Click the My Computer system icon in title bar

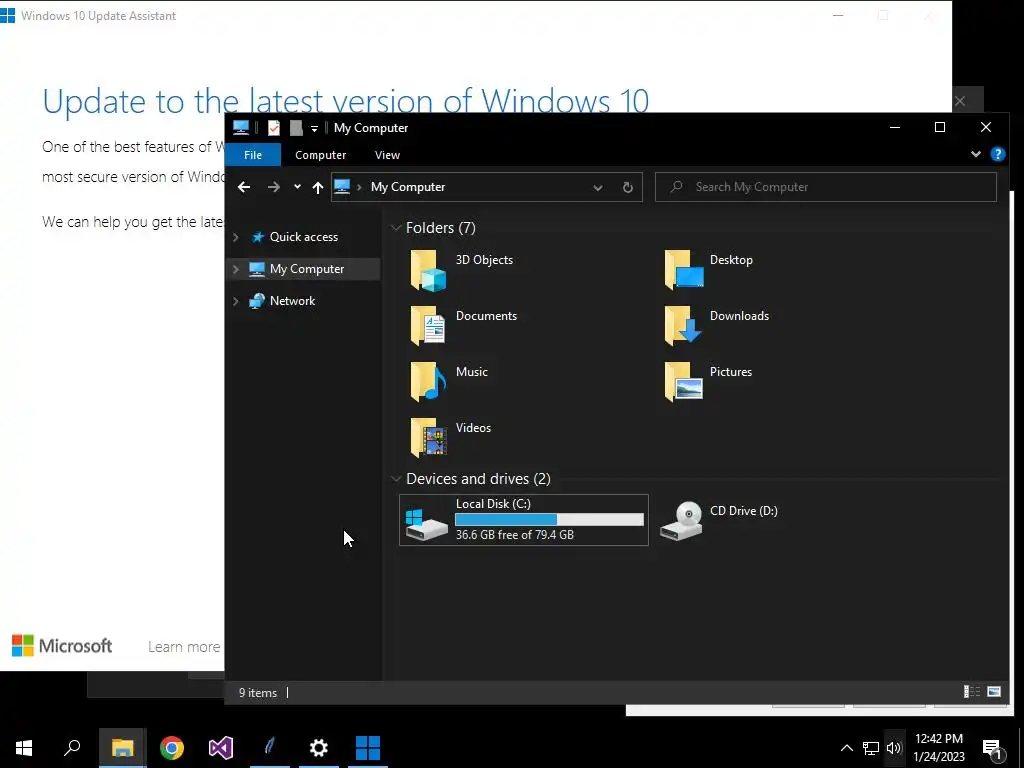(x=241, y=128)
